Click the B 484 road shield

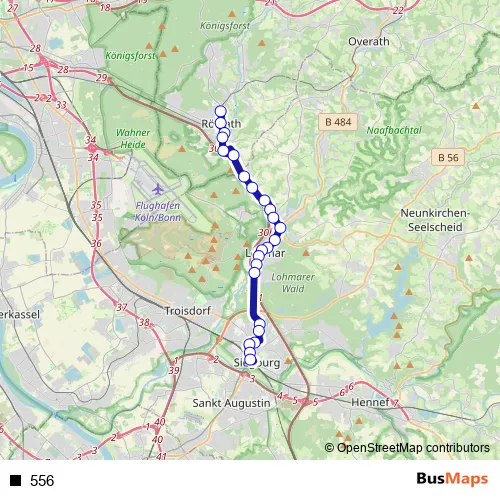point(338,122)
